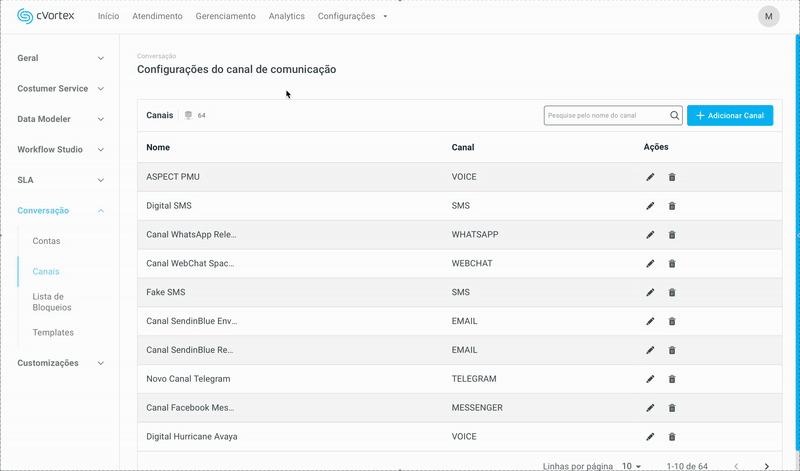The image size is (800, 471).
Task: Open the user avatar M menu
Action: tap(768, 16)
